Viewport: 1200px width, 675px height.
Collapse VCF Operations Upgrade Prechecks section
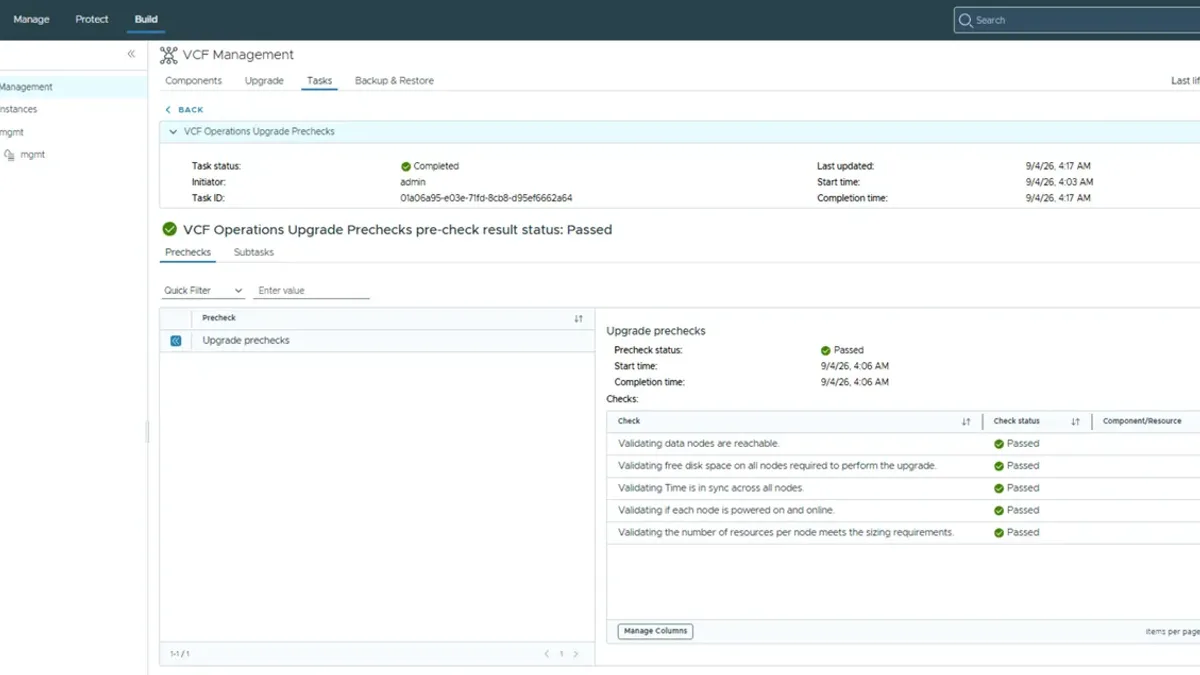tap(173, 132)
